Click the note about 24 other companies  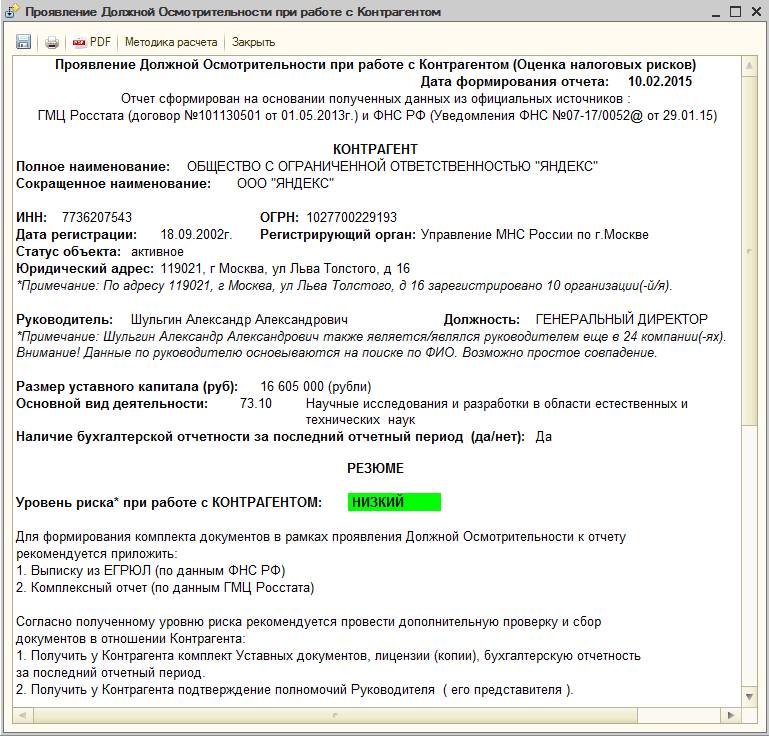(x=371, y=336)
